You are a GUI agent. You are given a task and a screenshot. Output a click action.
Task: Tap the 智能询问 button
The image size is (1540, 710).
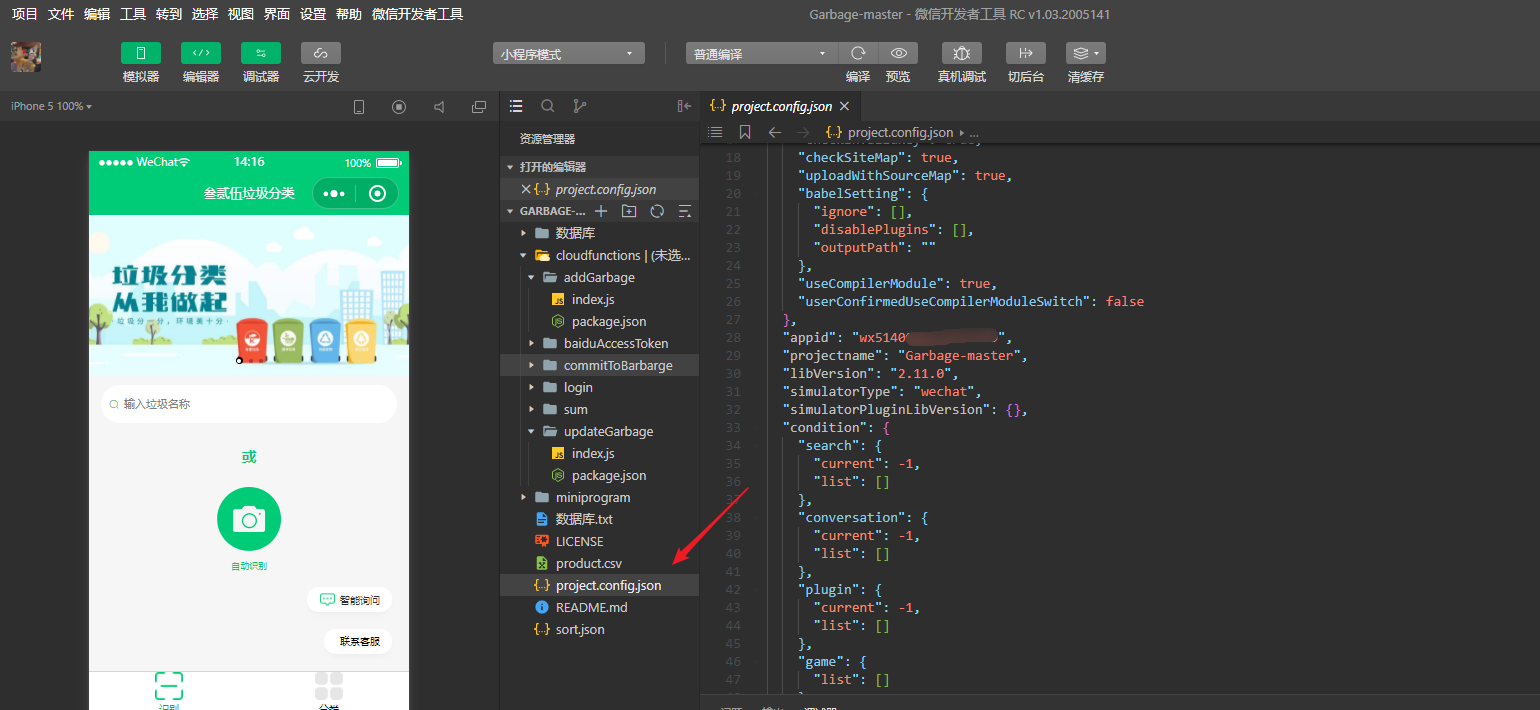coord(349,600)
